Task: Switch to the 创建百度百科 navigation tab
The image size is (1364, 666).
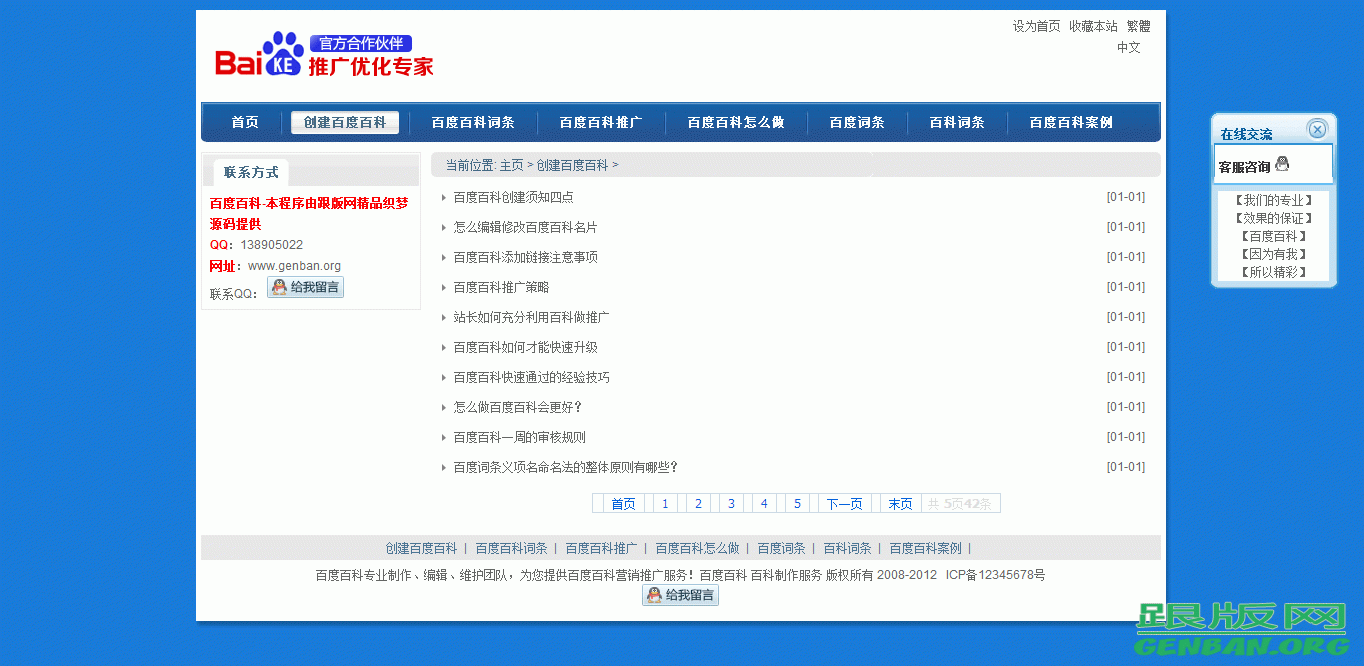Action: click(x=344, y=122)
